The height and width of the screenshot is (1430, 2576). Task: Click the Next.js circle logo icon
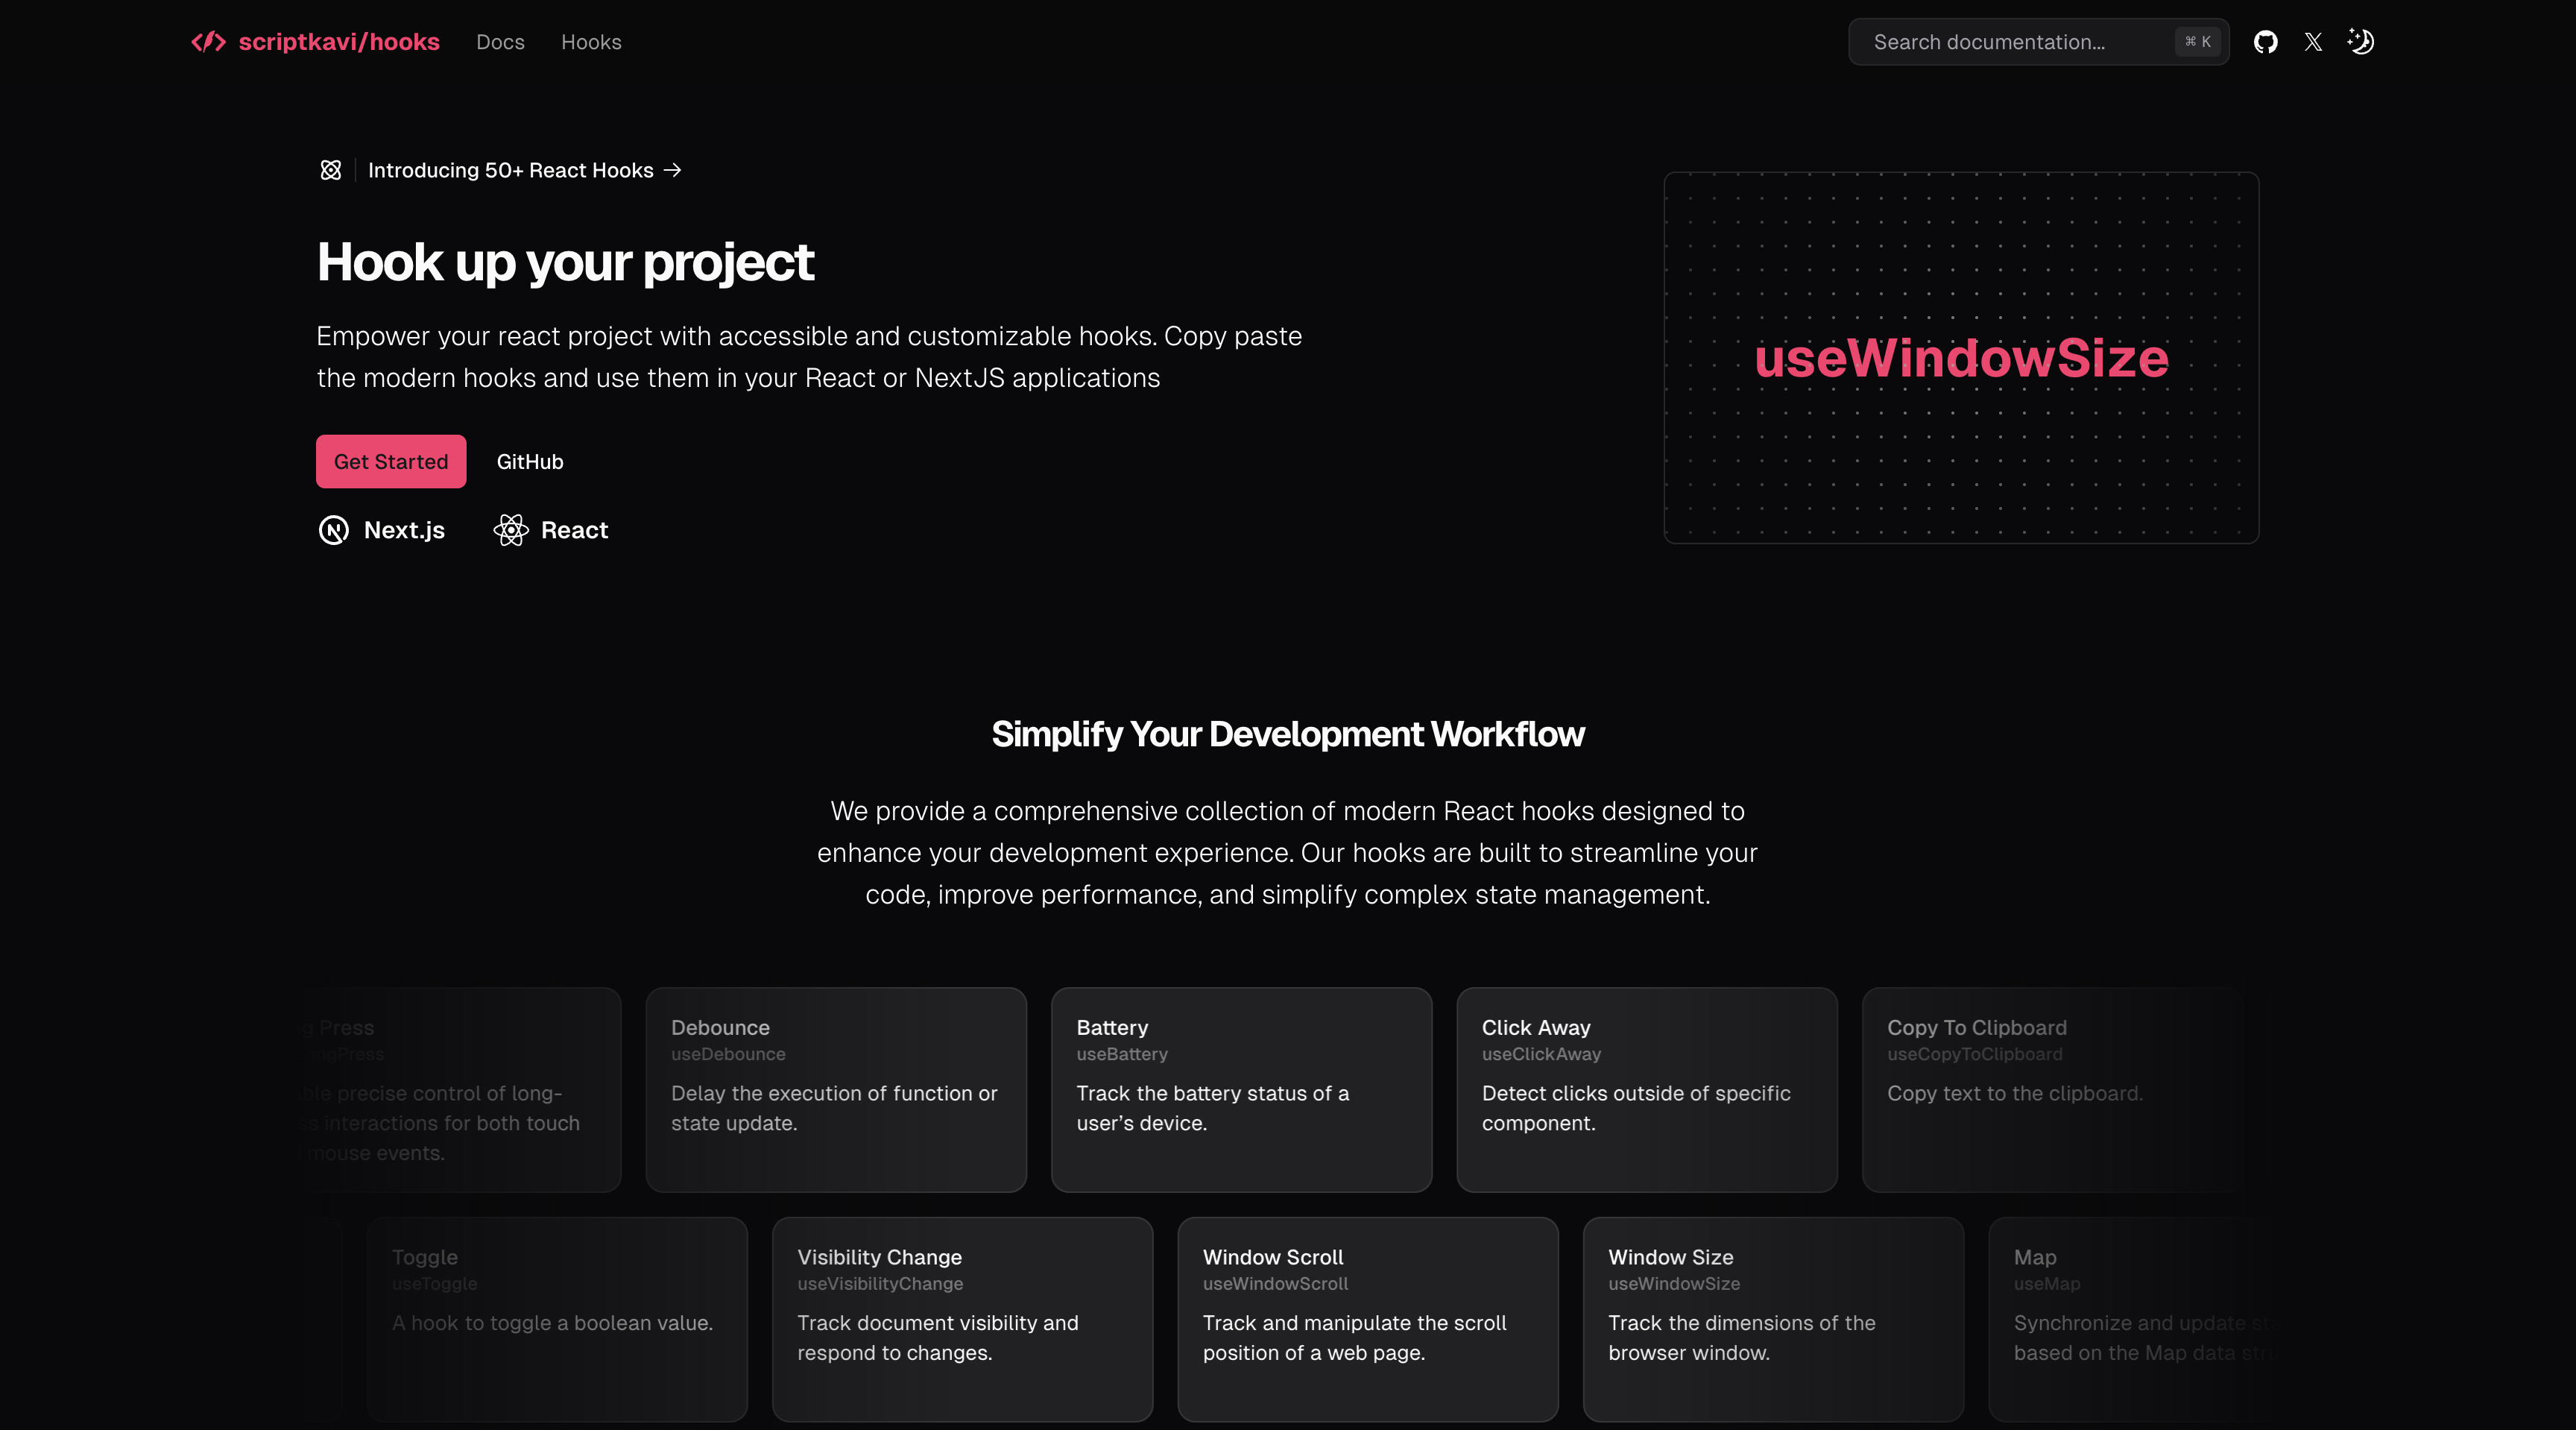(334, 530)
